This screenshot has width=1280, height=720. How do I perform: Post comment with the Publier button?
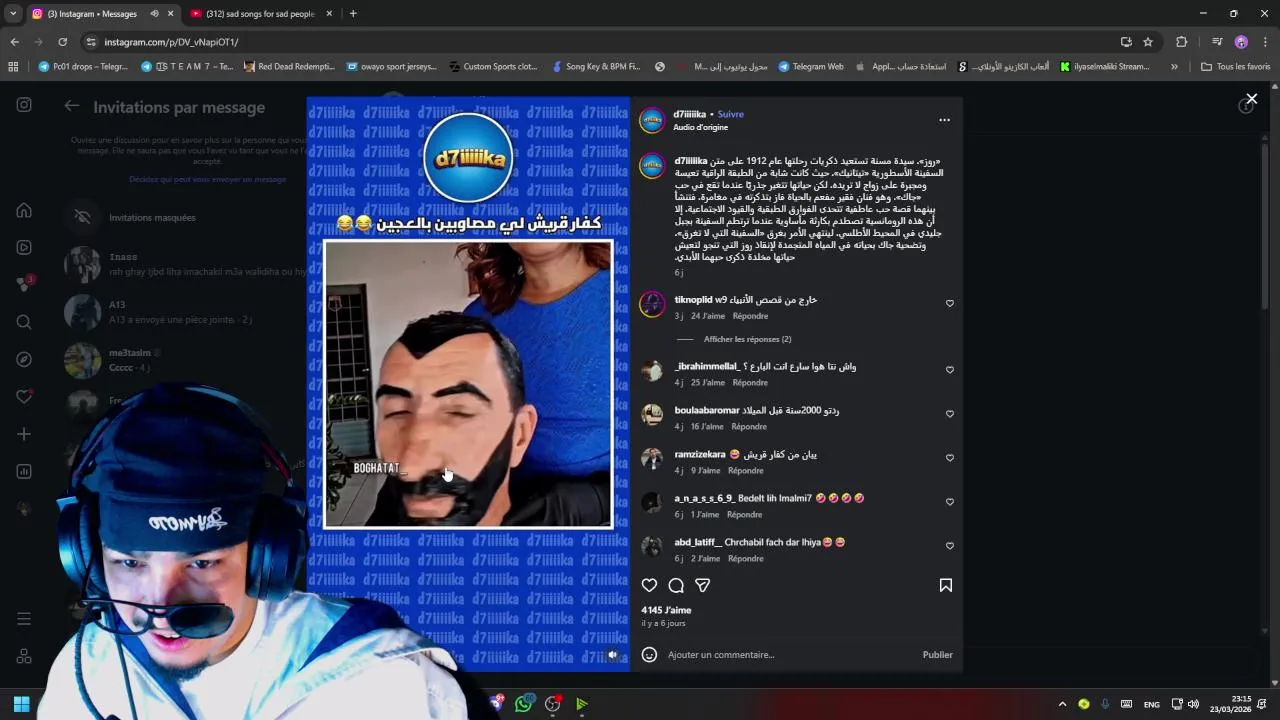click(937, 654)
